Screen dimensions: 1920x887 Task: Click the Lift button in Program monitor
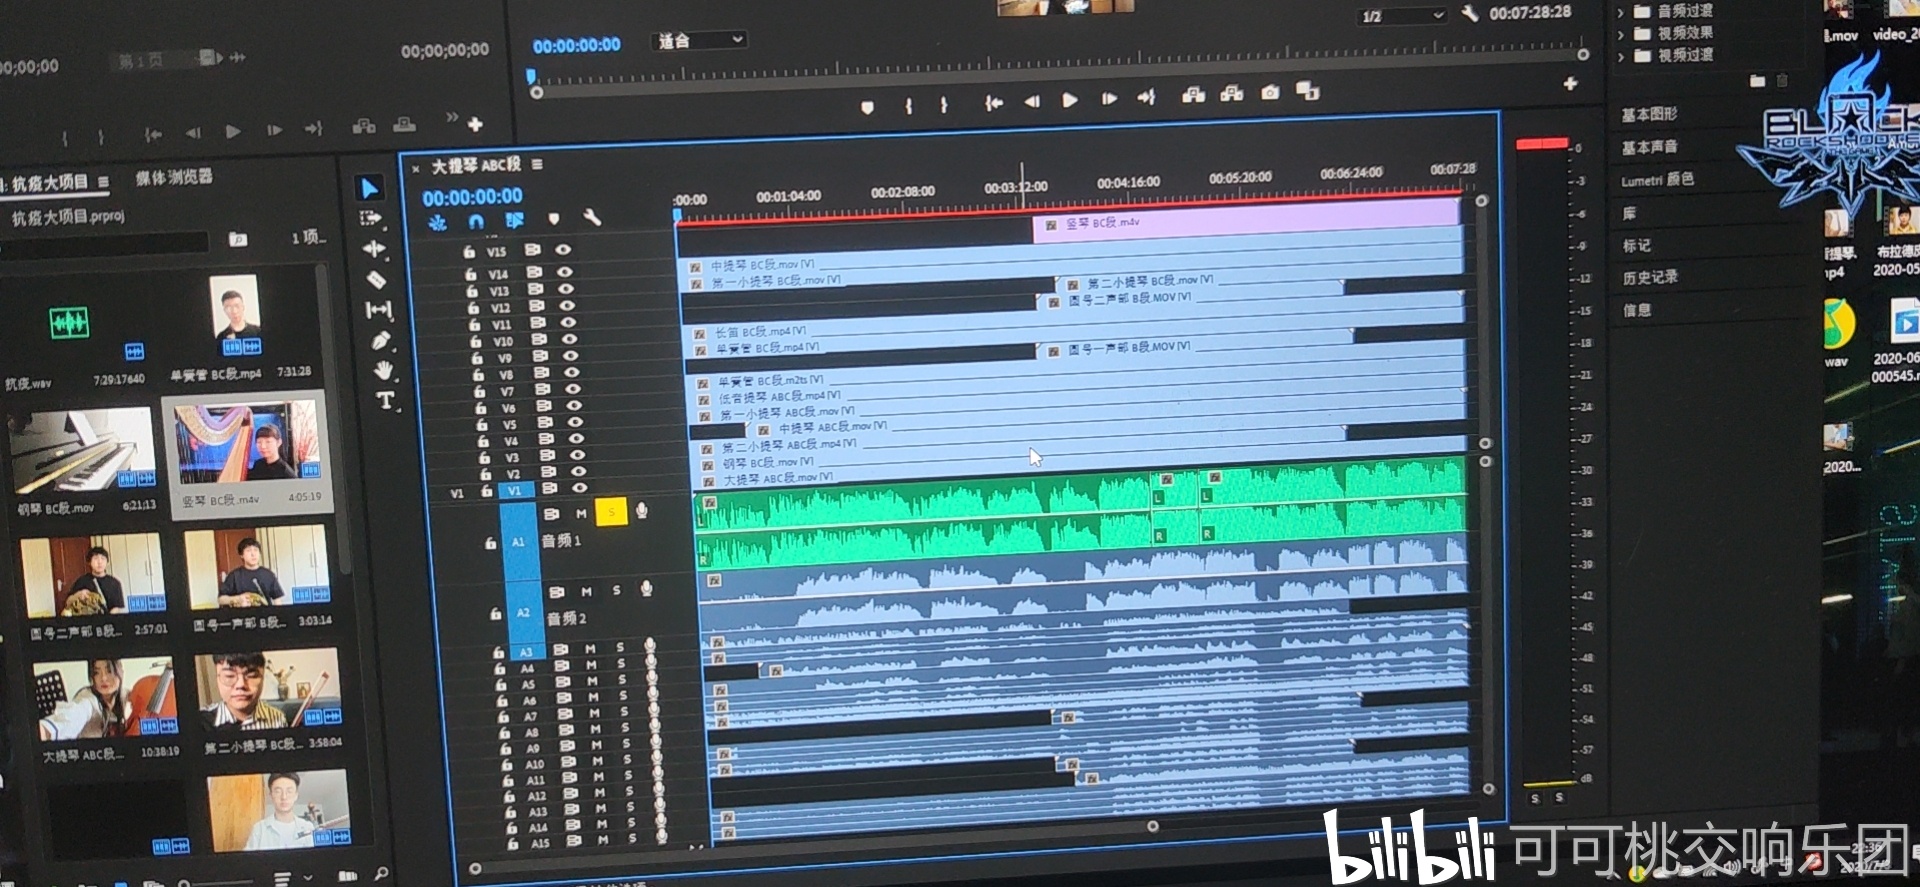pos(1193,95)
